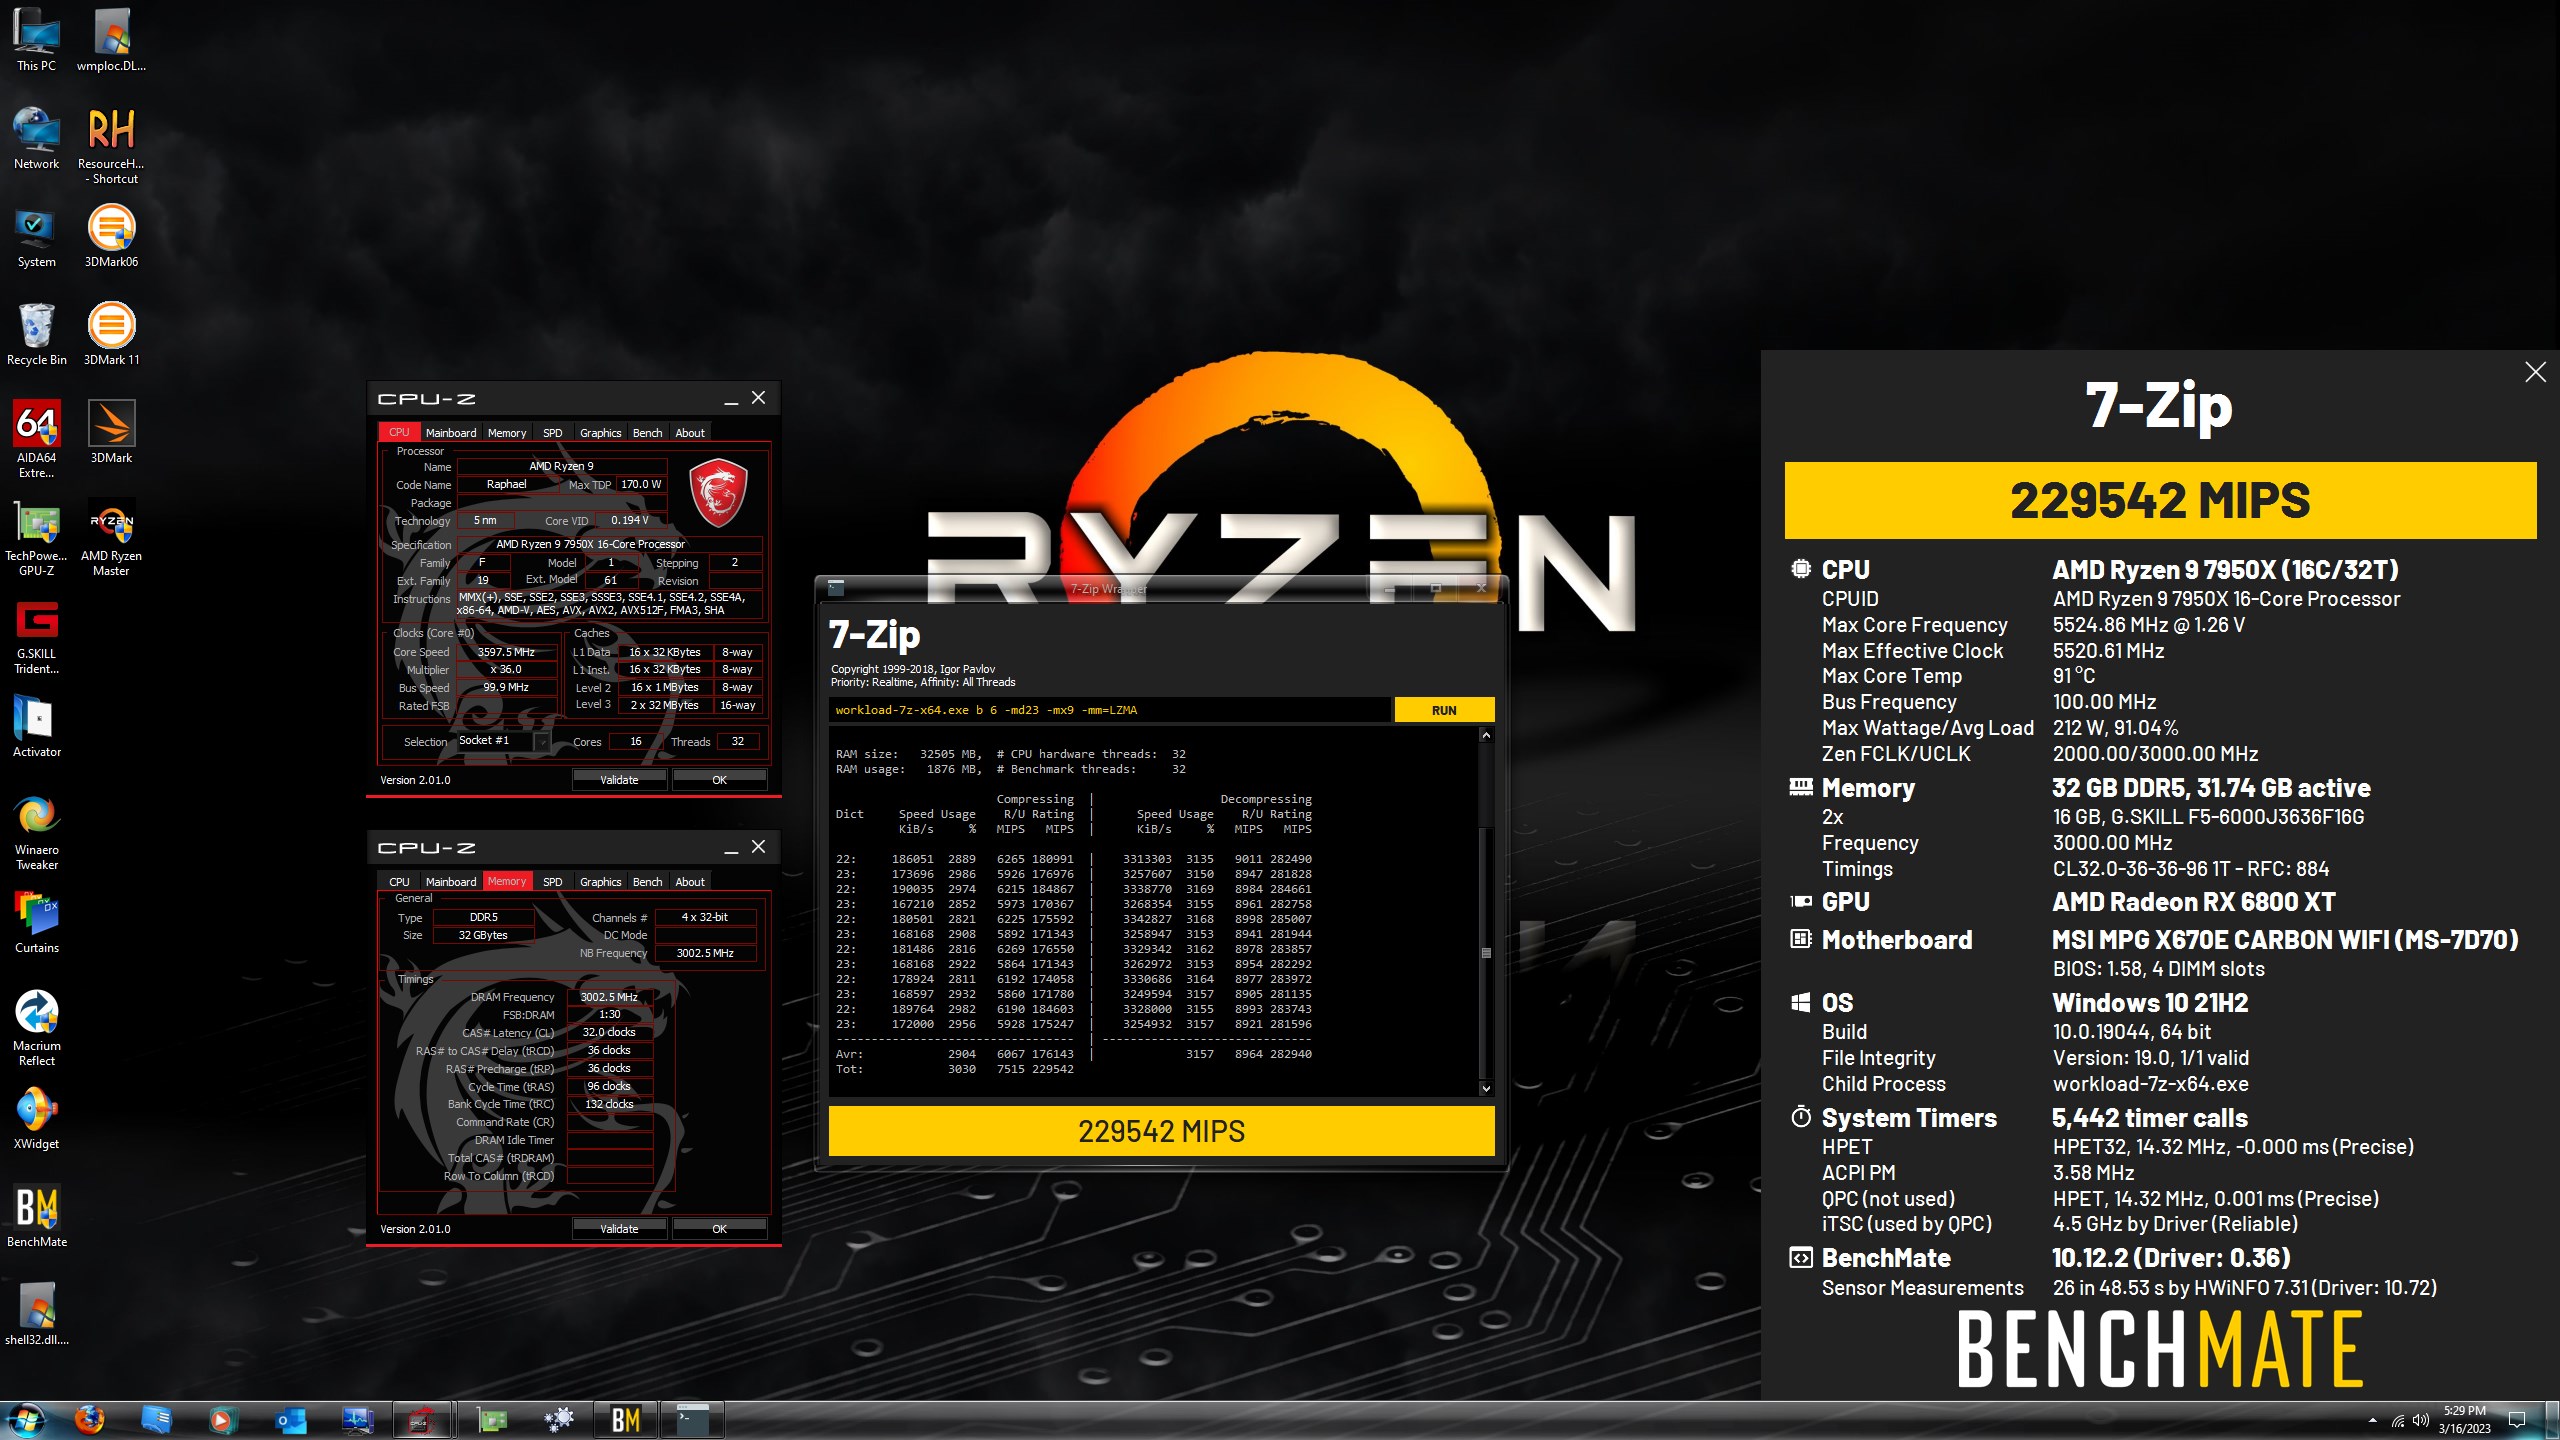Open the shell32.dll desktop file icon

36,1314
